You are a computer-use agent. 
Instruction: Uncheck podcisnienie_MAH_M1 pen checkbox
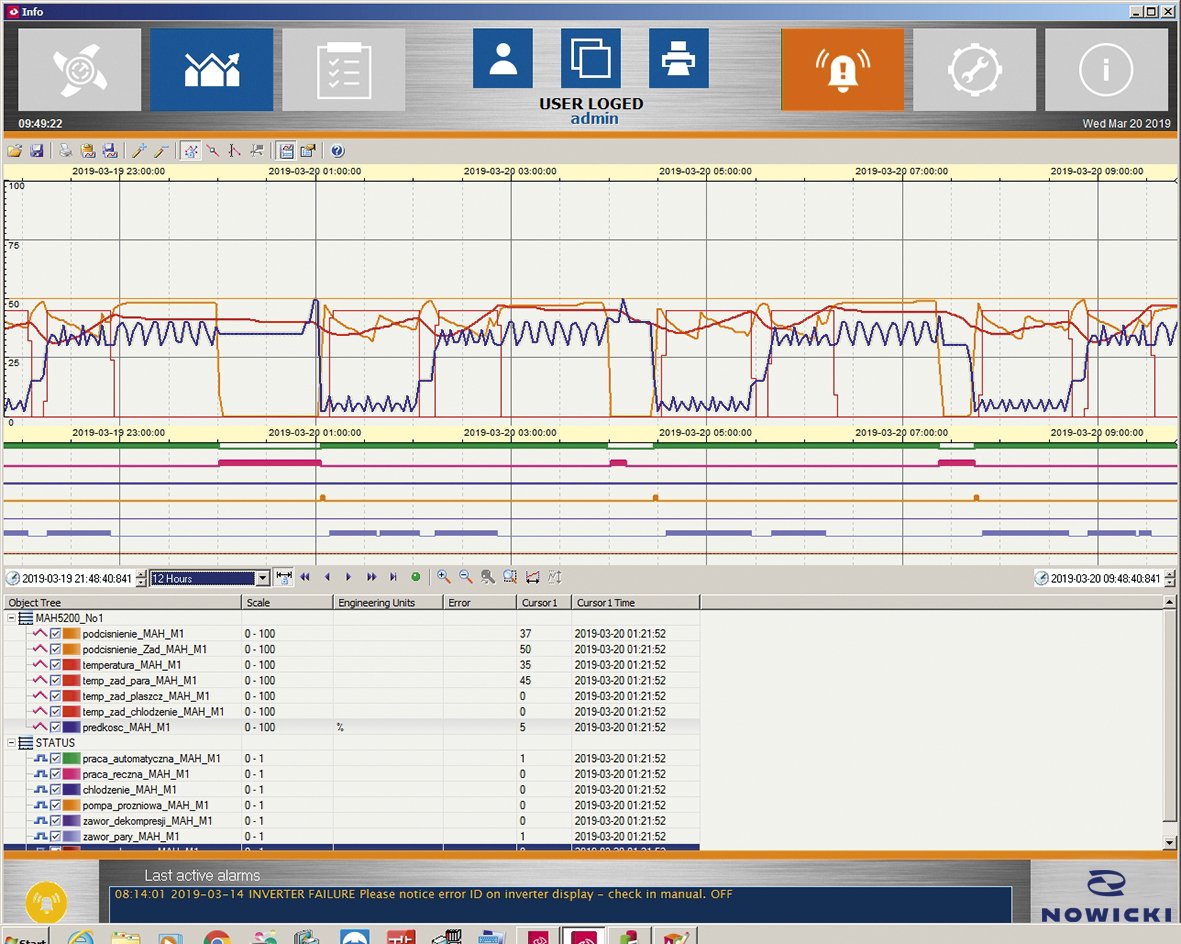[x=56, y=634]
